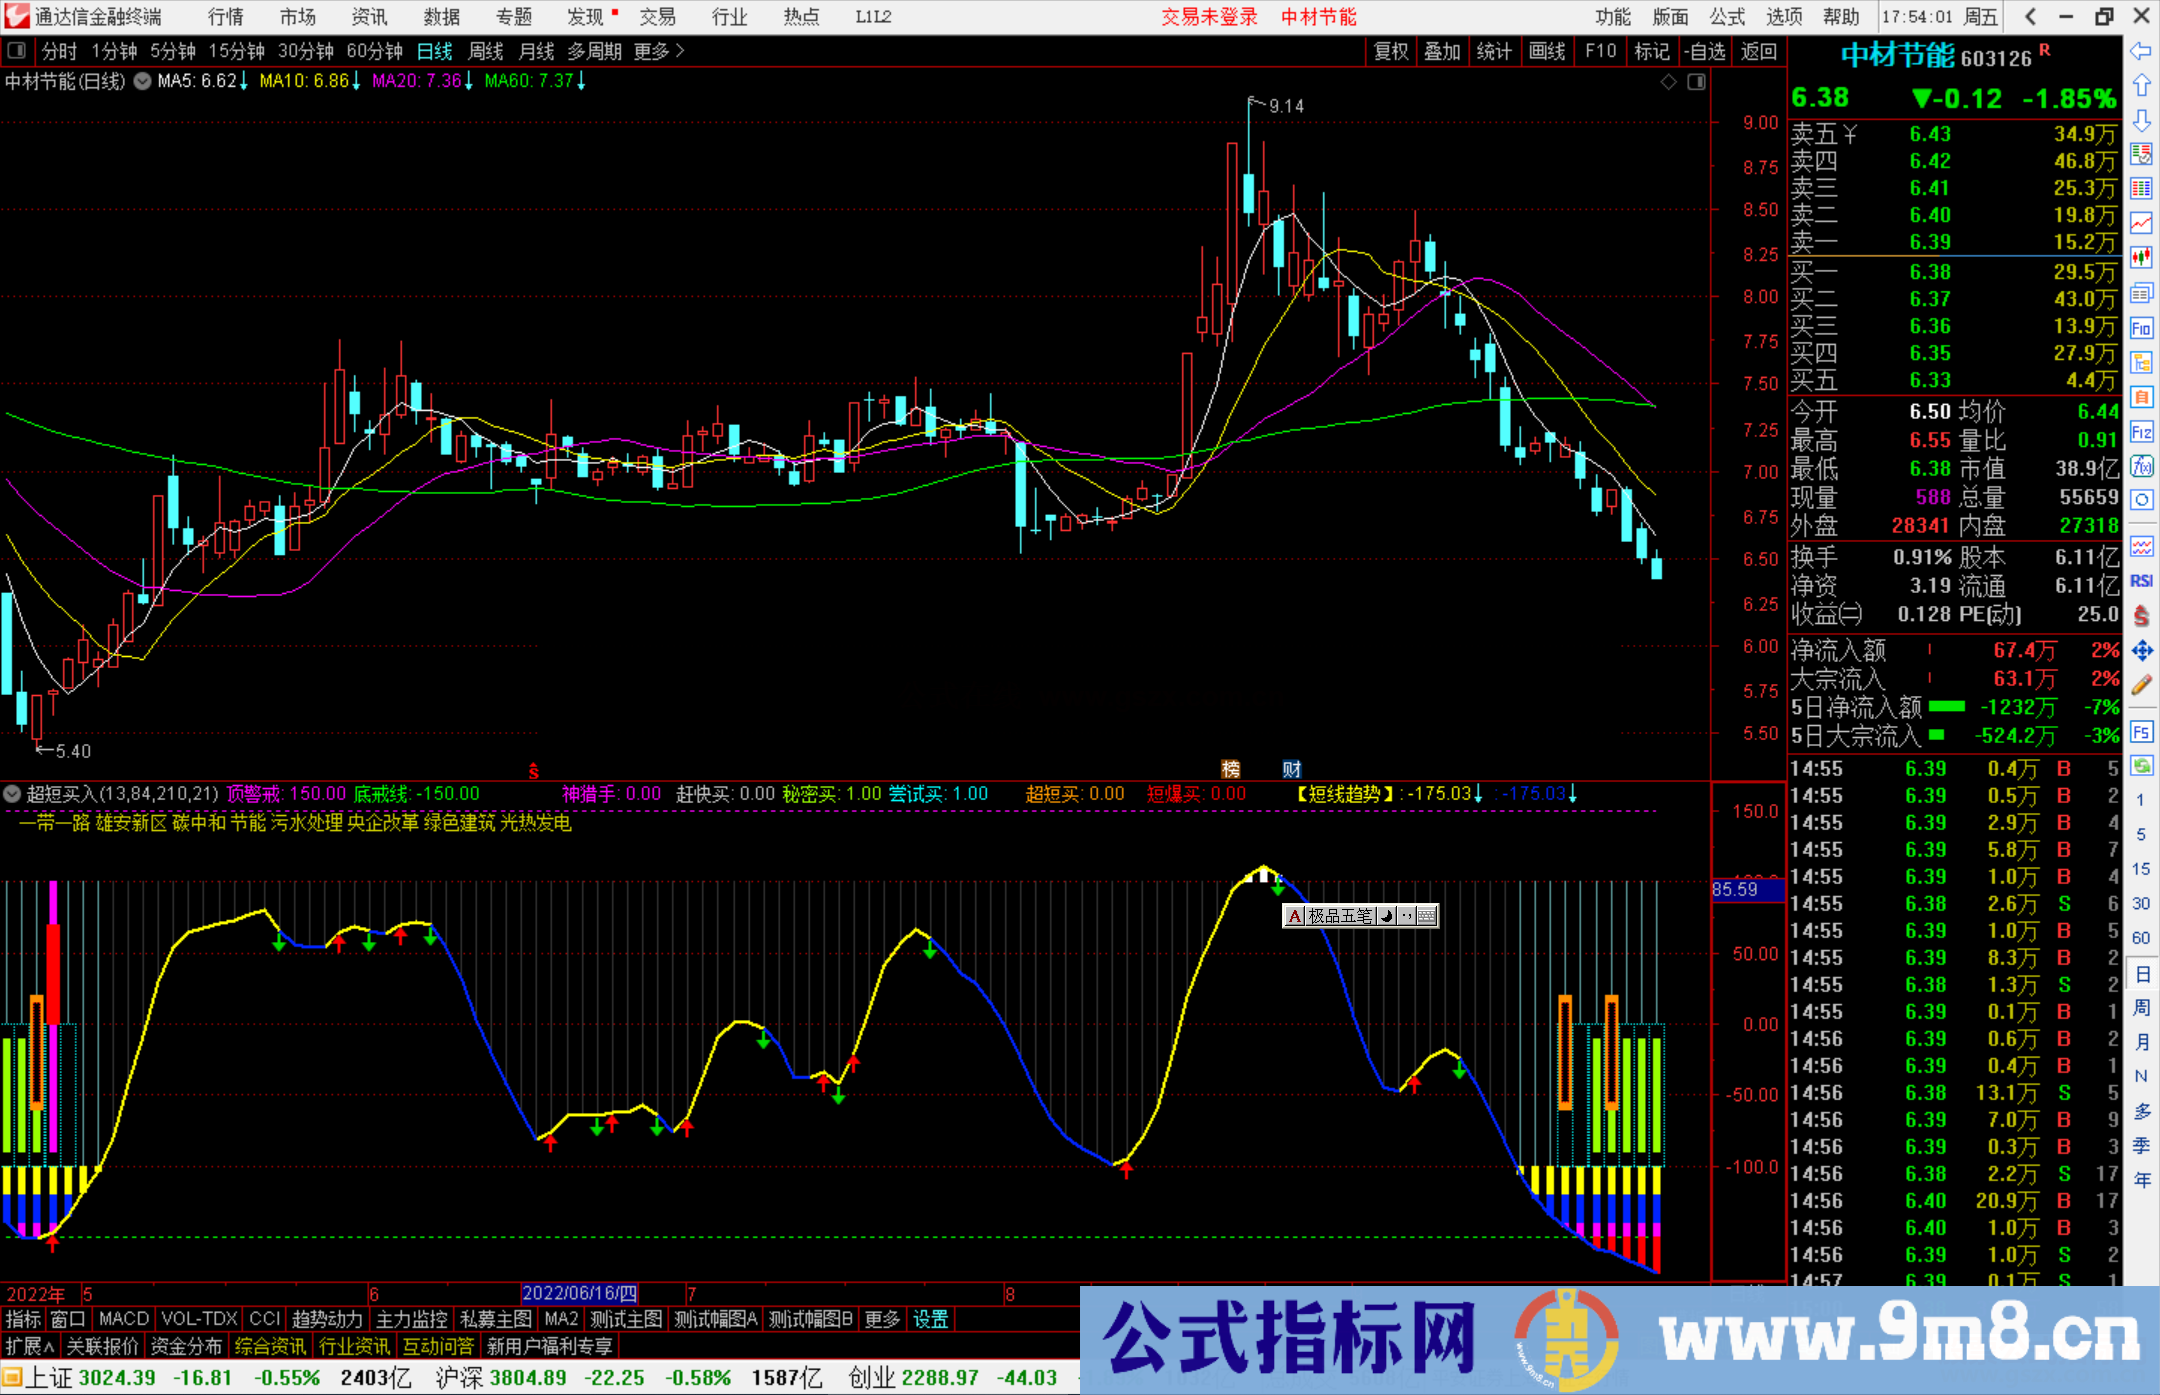Viewport: 2160px width, 1395px height.
Task: Click the small diamond icon above chart
Action: 1668,82
